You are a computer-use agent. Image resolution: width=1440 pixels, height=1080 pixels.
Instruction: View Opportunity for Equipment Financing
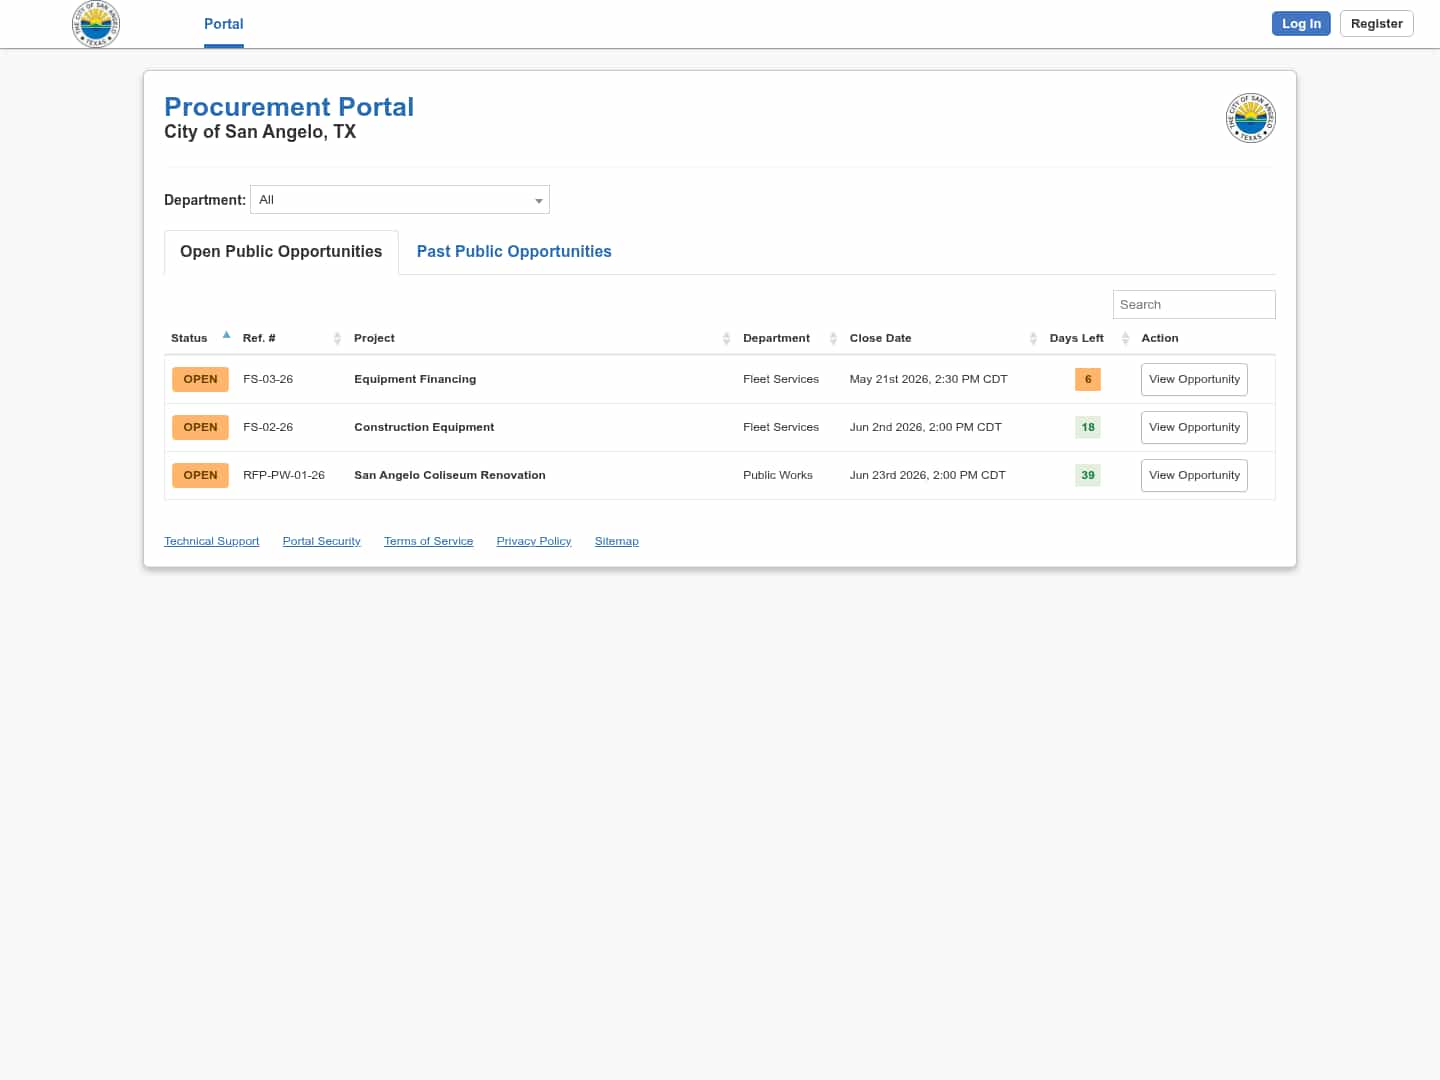click(1194, 379)
